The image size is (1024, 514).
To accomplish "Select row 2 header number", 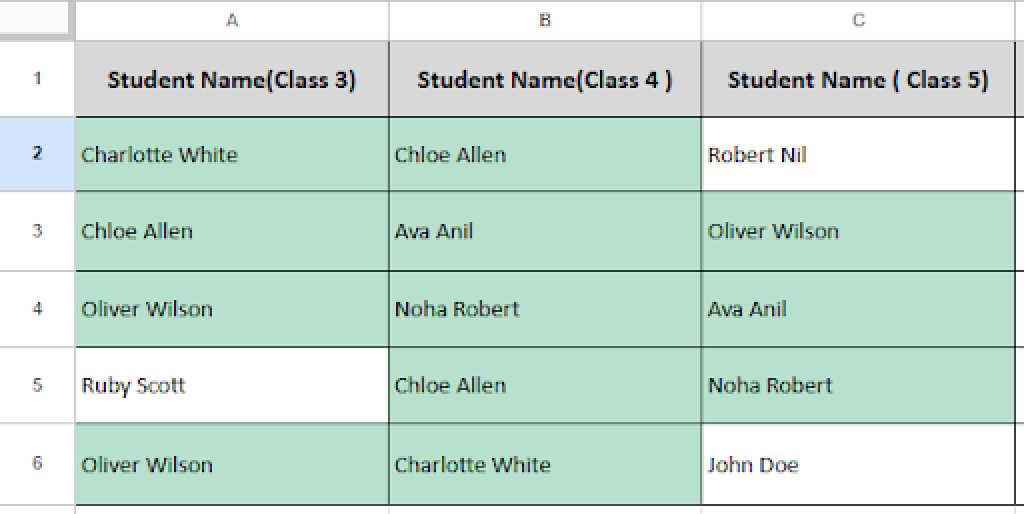I will (x=37, y=154).
